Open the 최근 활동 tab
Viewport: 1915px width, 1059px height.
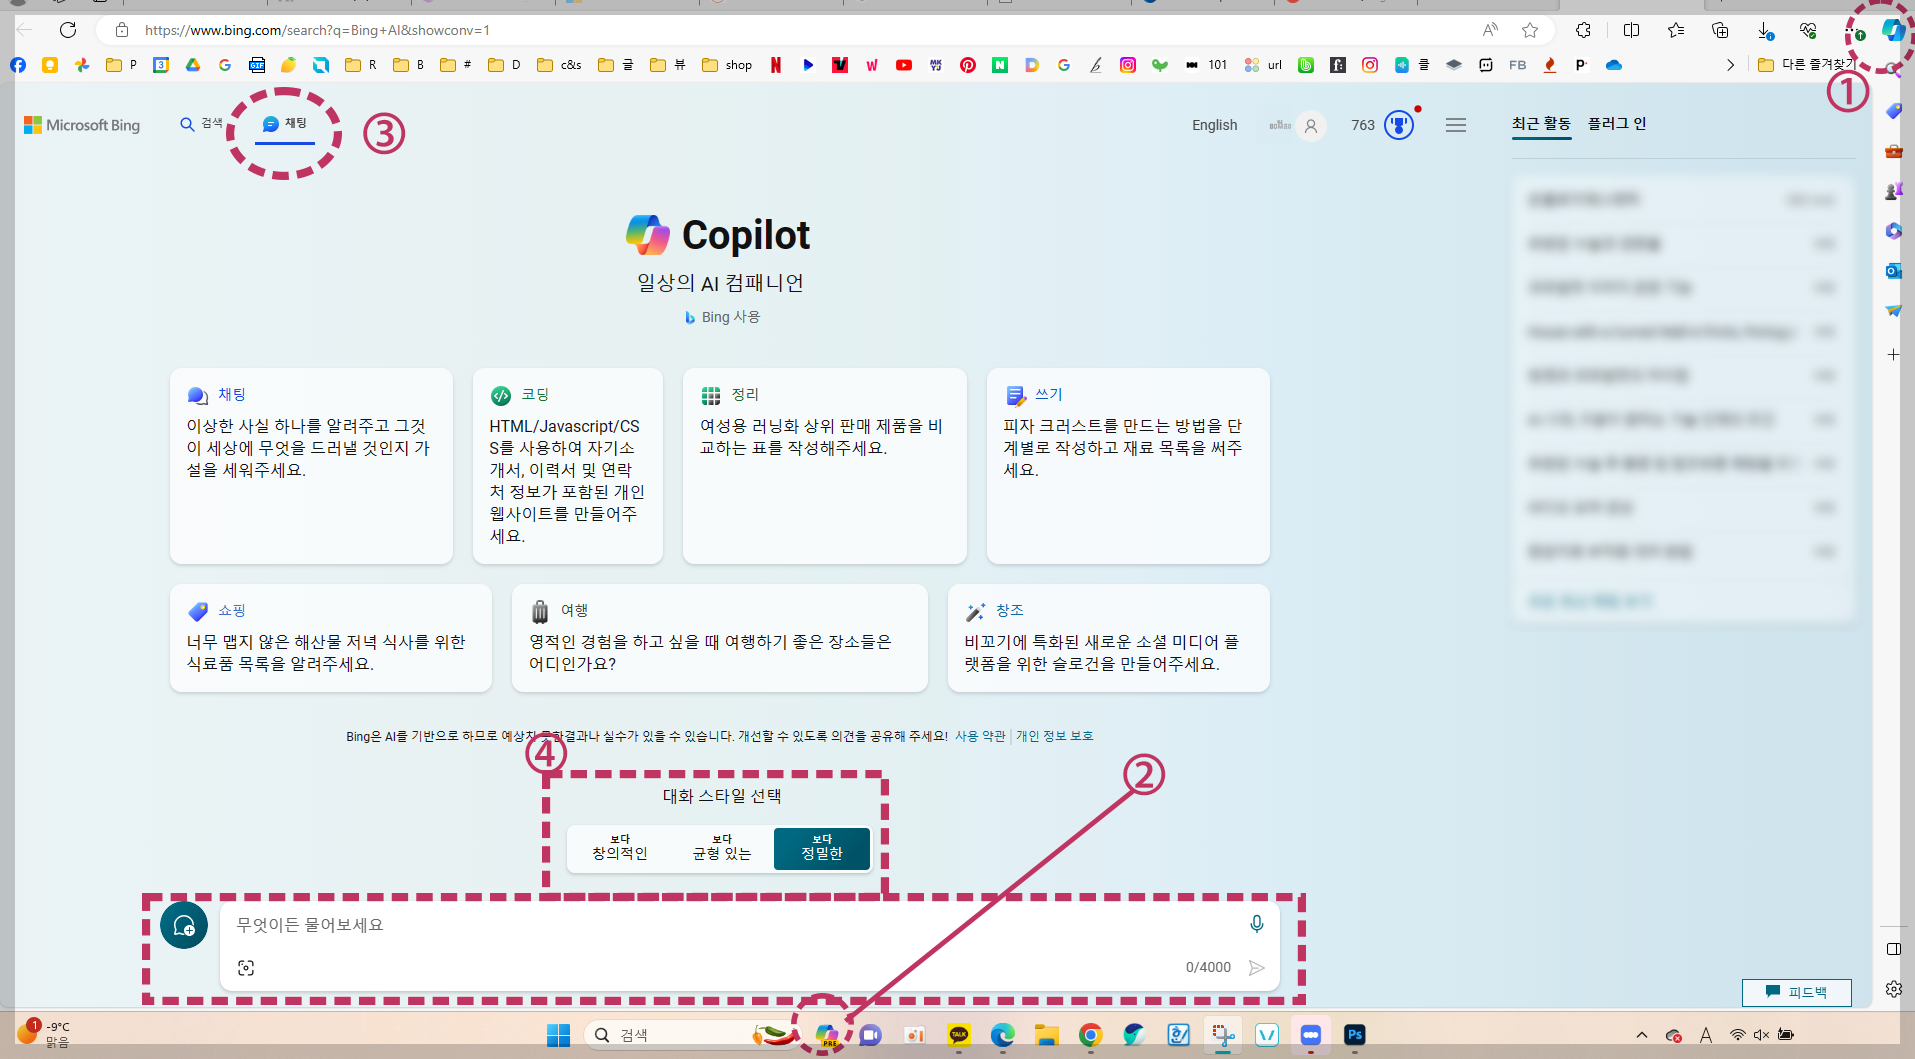(1541, 124)
